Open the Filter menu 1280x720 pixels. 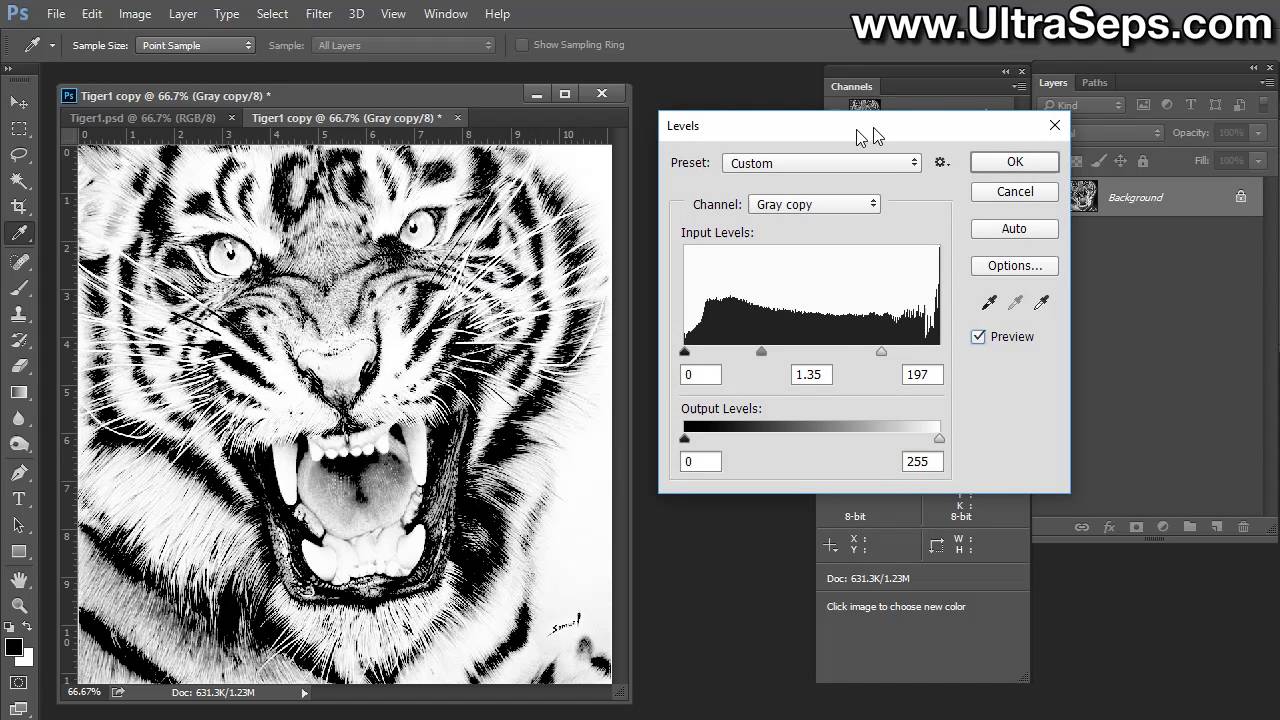319,14
